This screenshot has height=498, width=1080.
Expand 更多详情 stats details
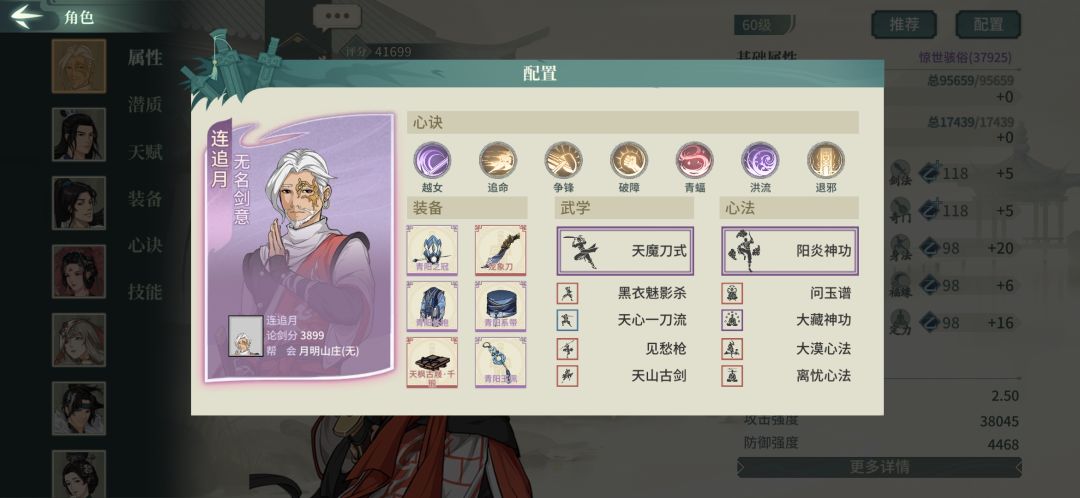click(x=879, y=467)
